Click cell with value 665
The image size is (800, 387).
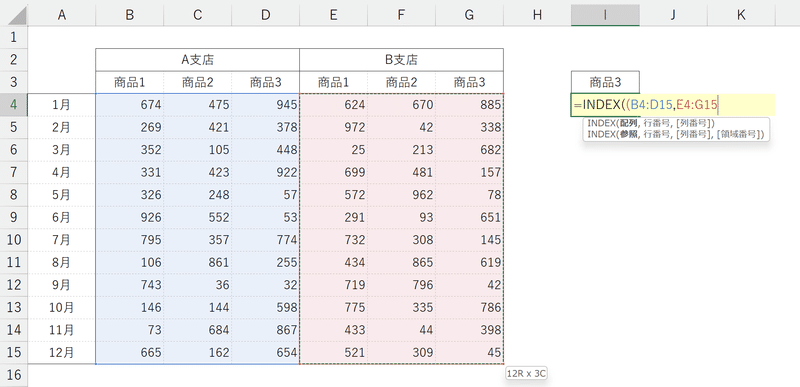pos(130,352)
